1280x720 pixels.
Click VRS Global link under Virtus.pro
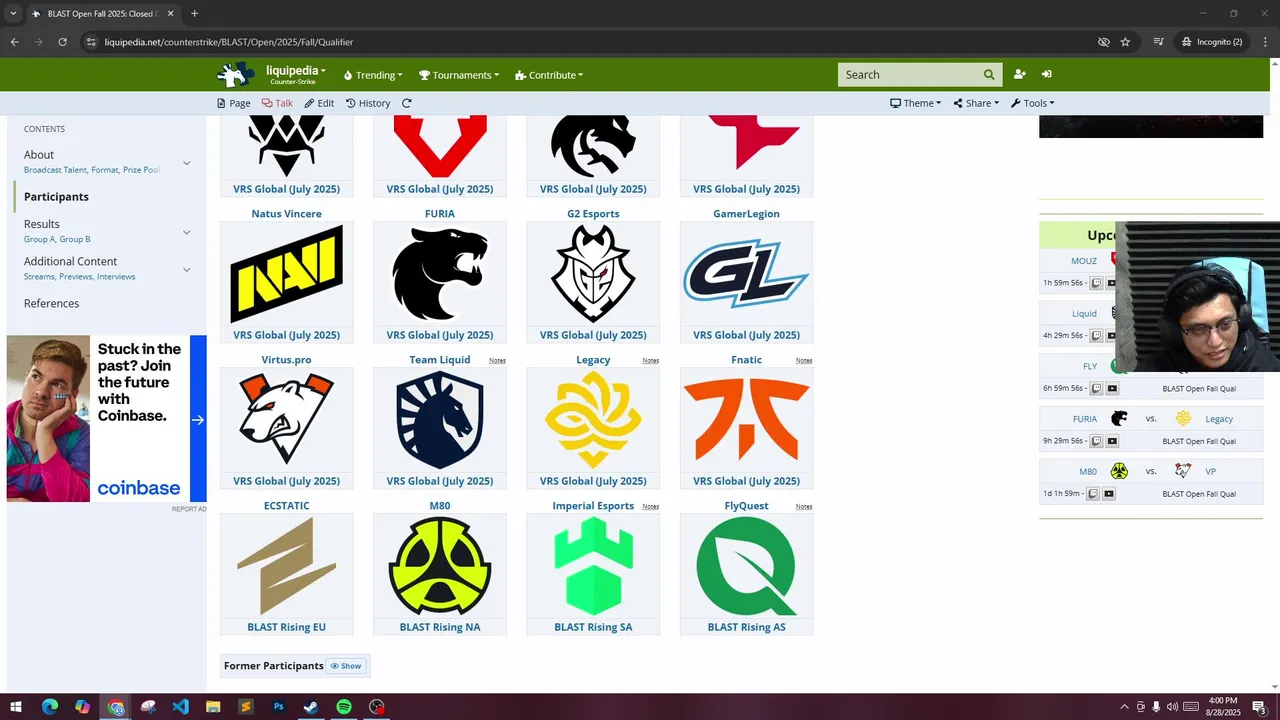coord(286,481)
